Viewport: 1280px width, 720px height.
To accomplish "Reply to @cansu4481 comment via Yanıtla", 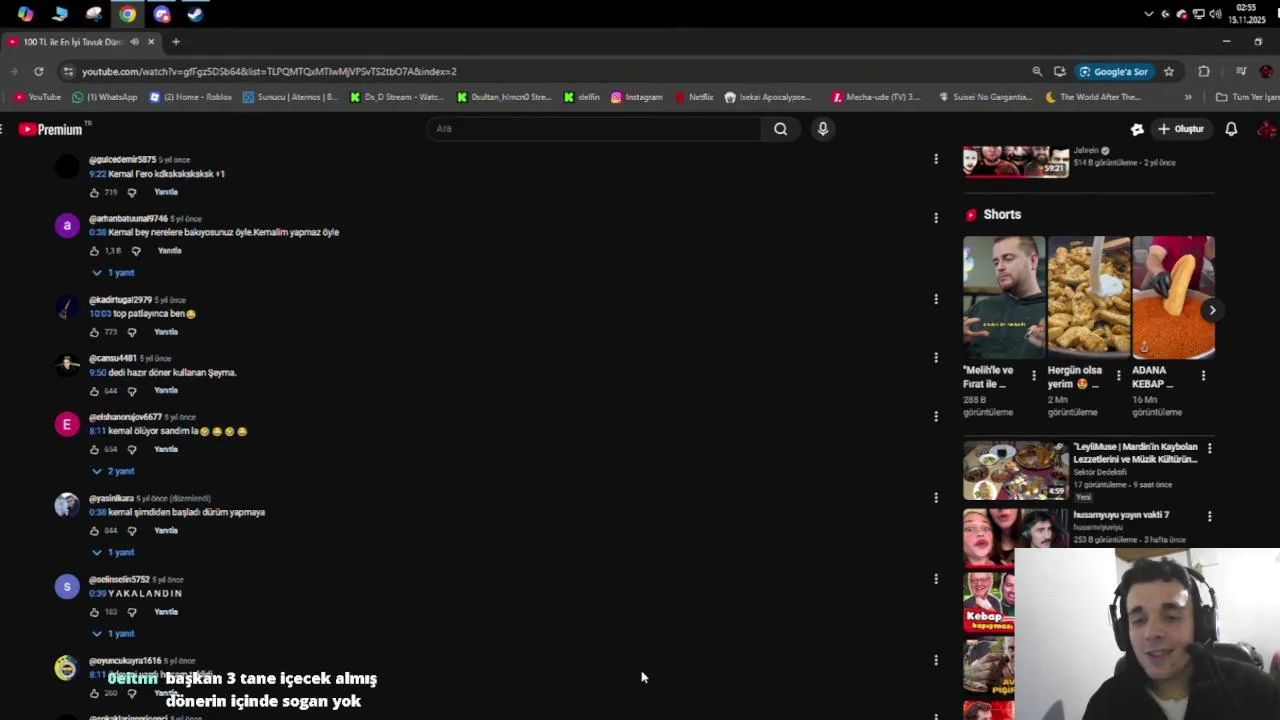I will pyautogui.click(x=166, y=391).
